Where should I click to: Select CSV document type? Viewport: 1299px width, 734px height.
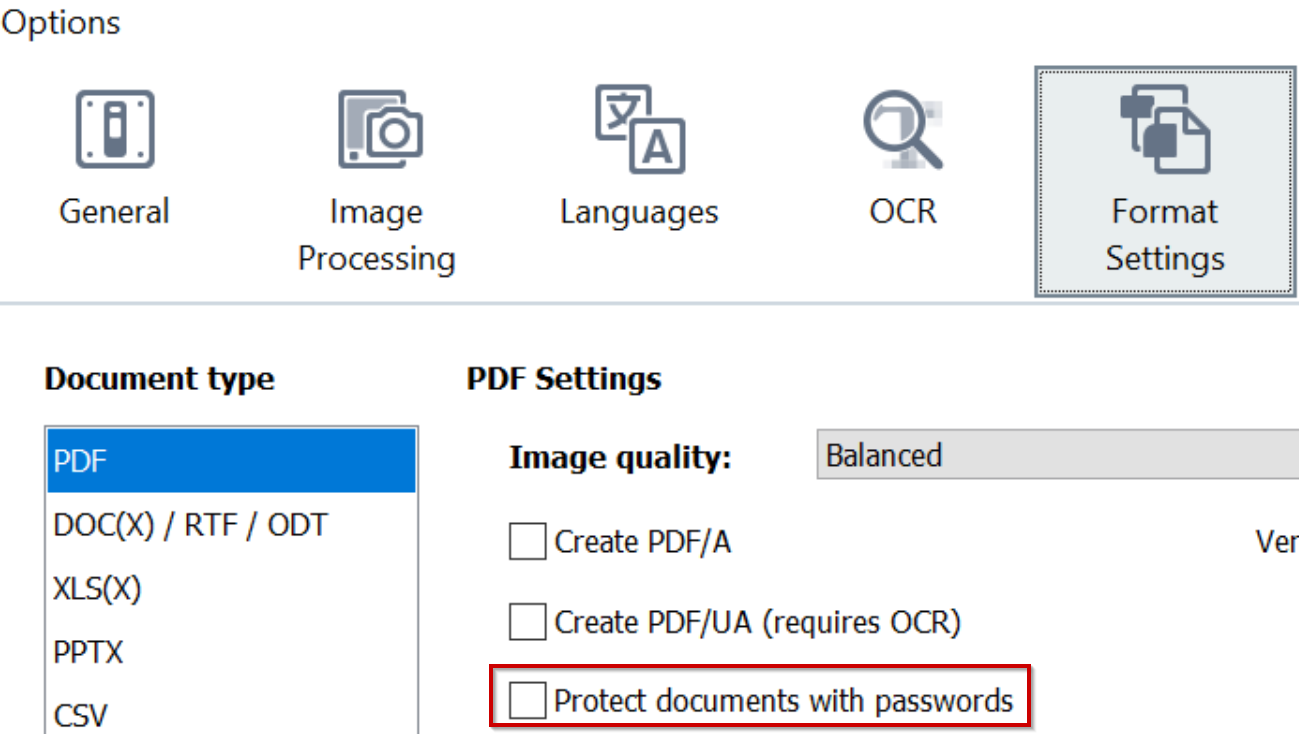coord(232,714)
